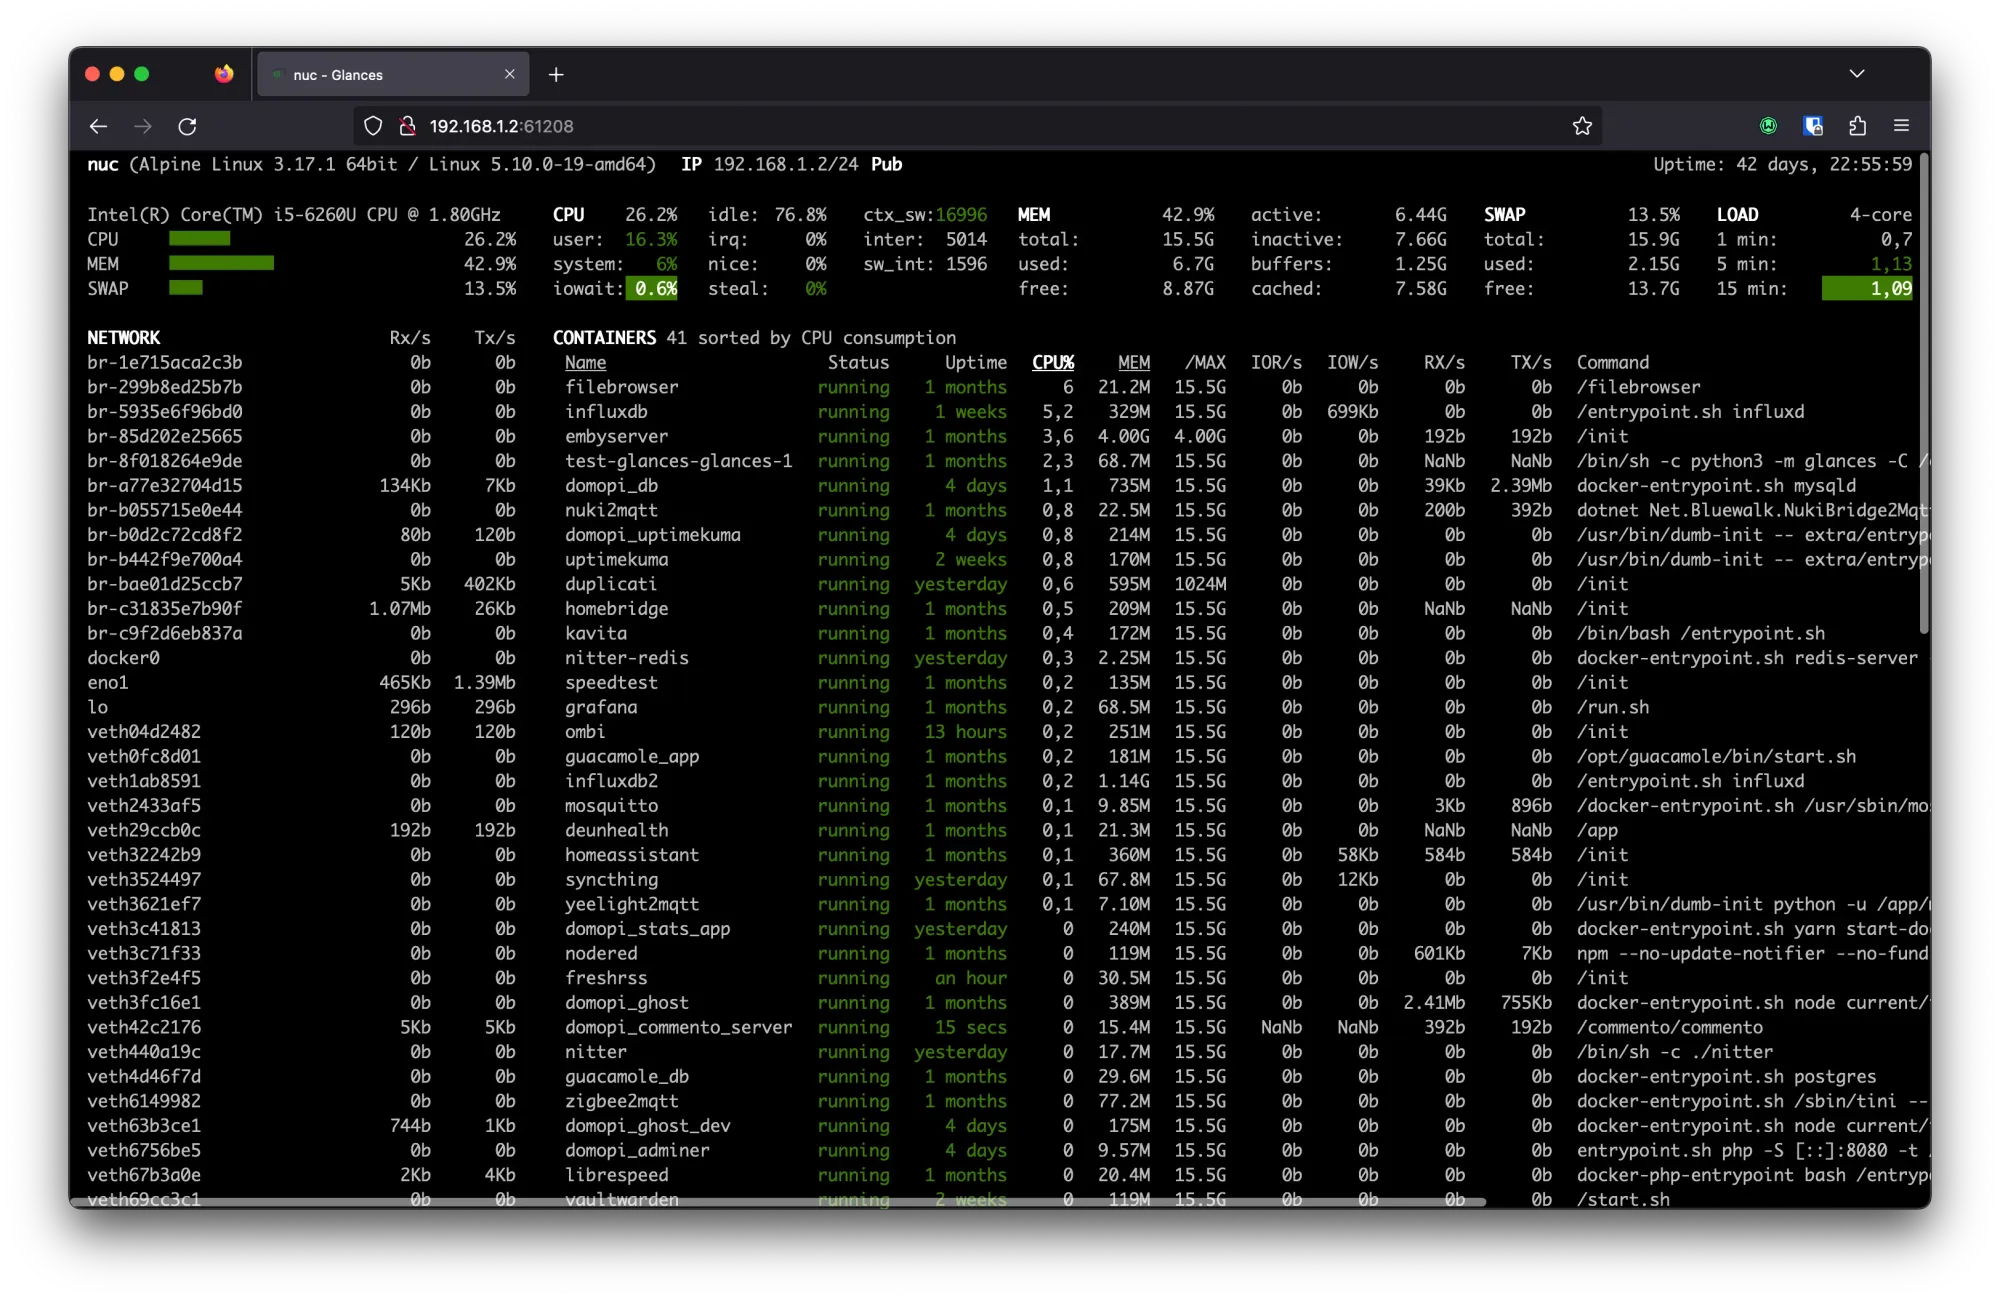Open the green extension icon in toolbar
The image size is (2000, 1300).
pos(1768,126)
